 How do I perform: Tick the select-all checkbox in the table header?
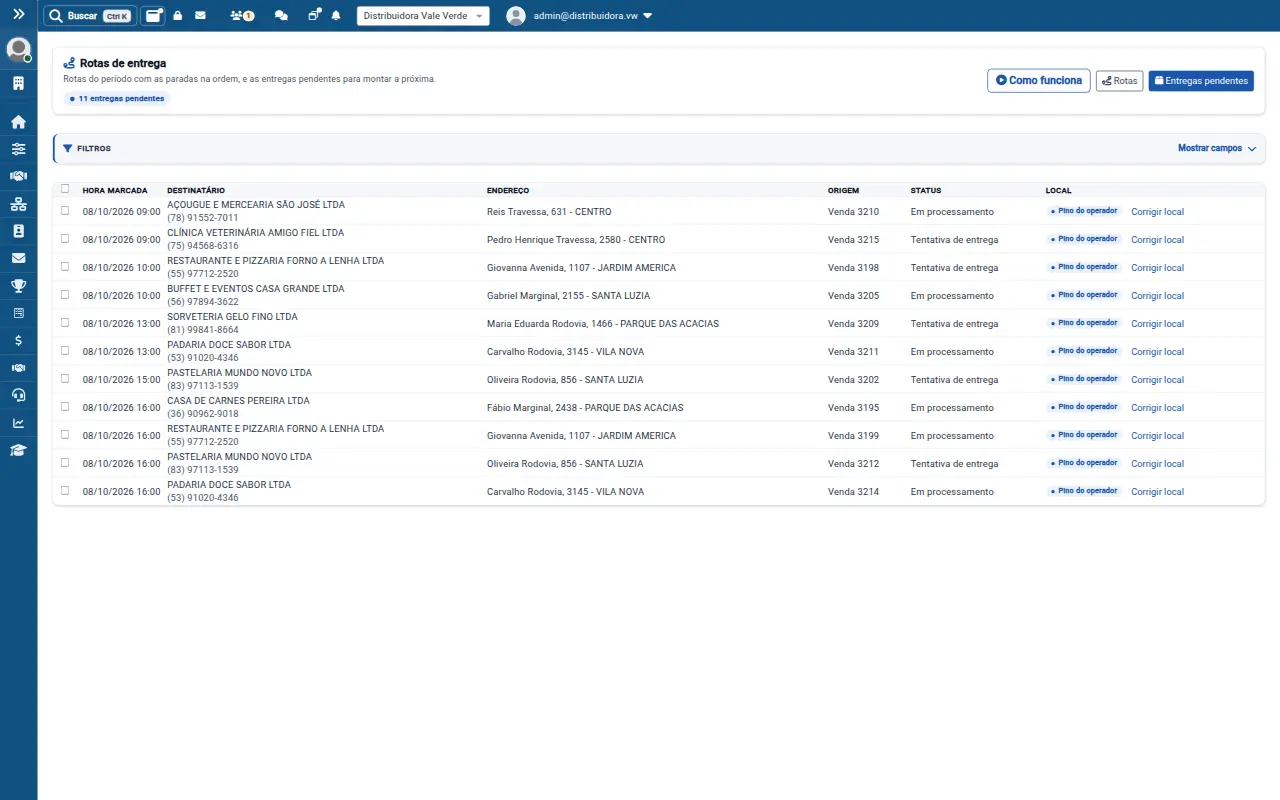coord(65,189)
